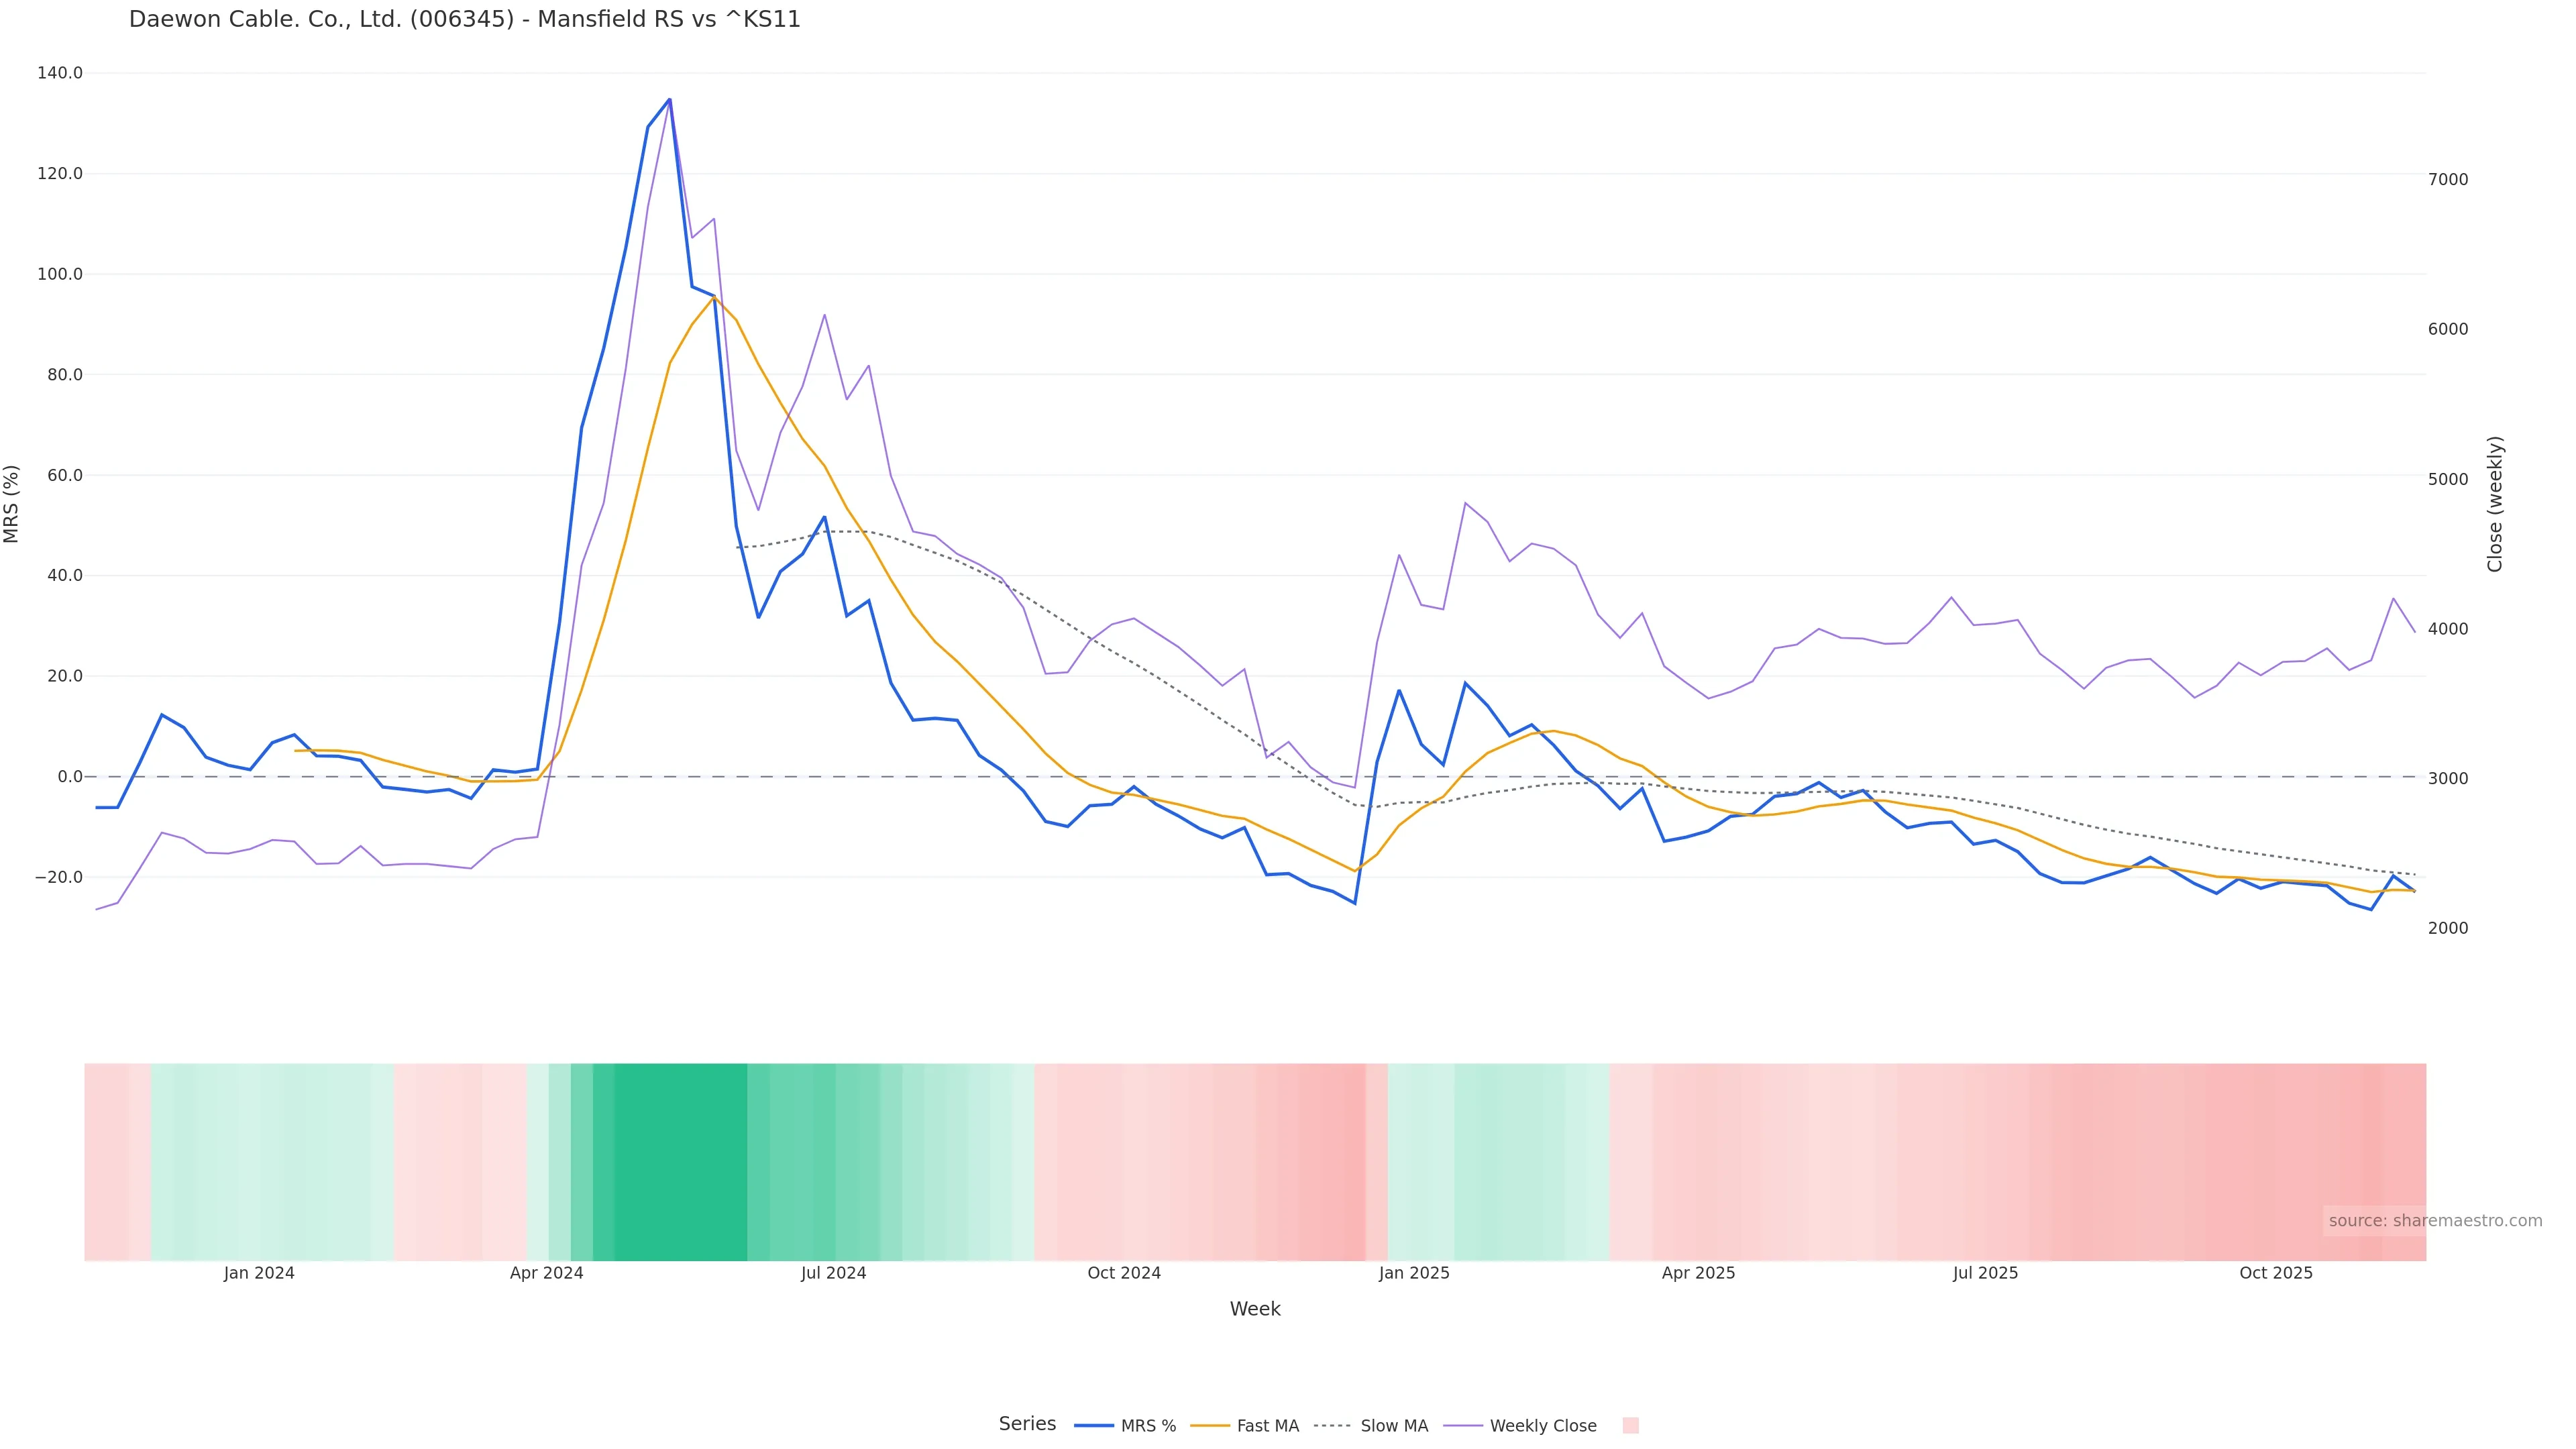Click the purple Weekly Close legend line
2576x1449 pixels.
click(x=1463, y=1426)
